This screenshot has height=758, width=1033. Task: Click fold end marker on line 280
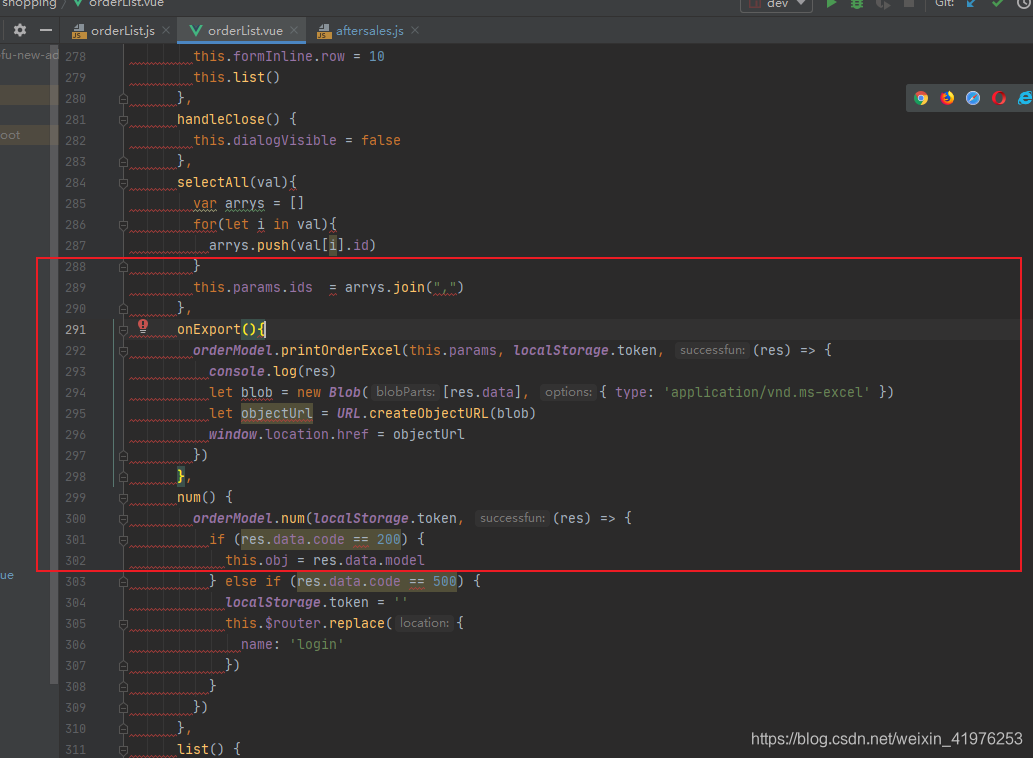[123, 99]
